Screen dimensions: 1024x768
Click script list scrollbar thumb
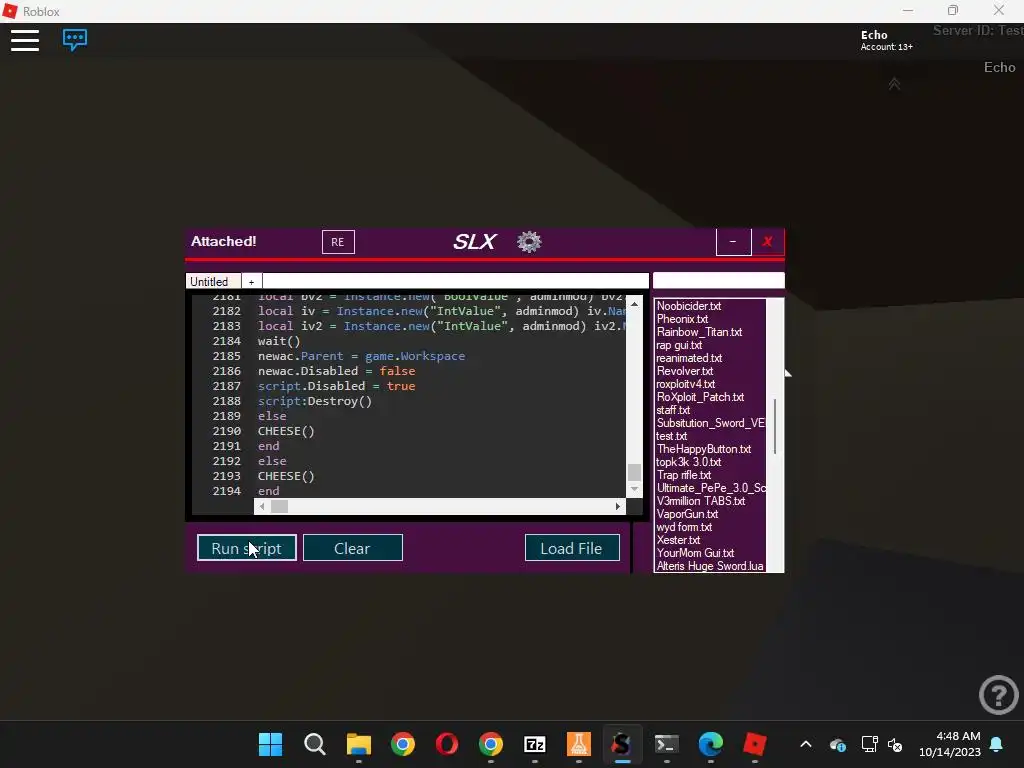tap(775, 426)
